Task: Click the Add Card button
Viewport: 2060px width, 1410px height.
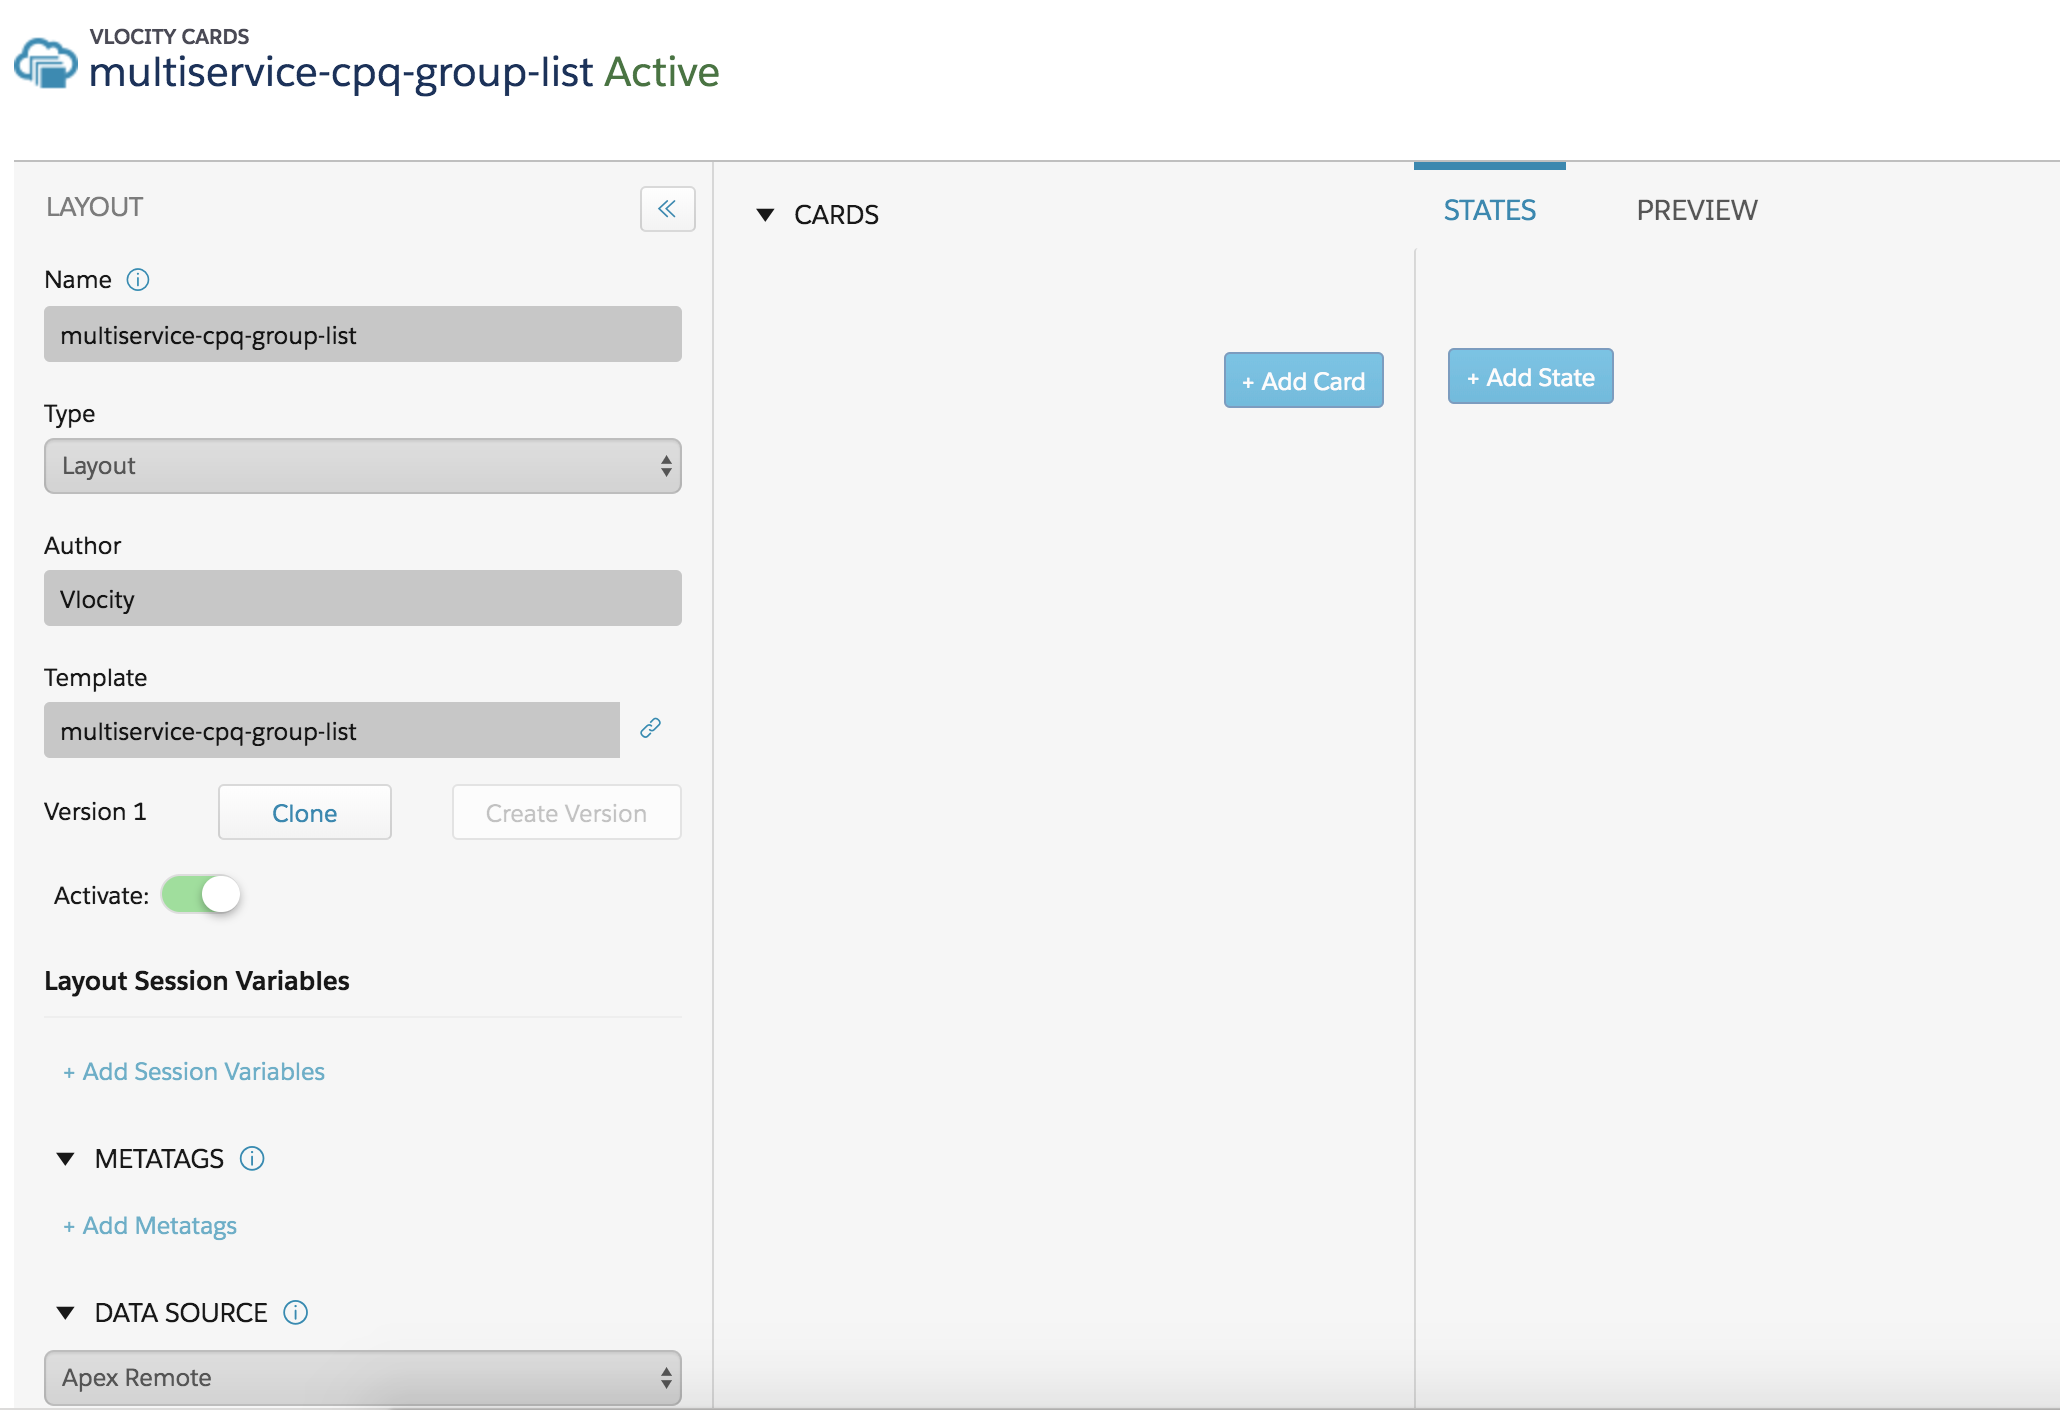Action: 1304,380
